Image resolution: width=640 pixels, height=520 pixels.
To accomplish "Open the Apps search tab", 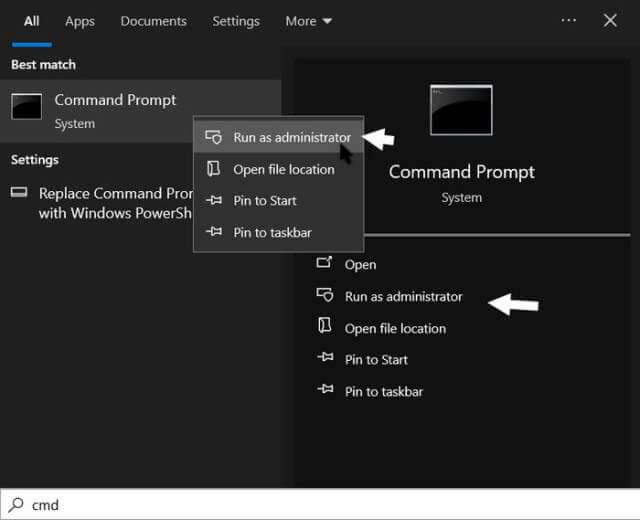I will pos(80,21).
